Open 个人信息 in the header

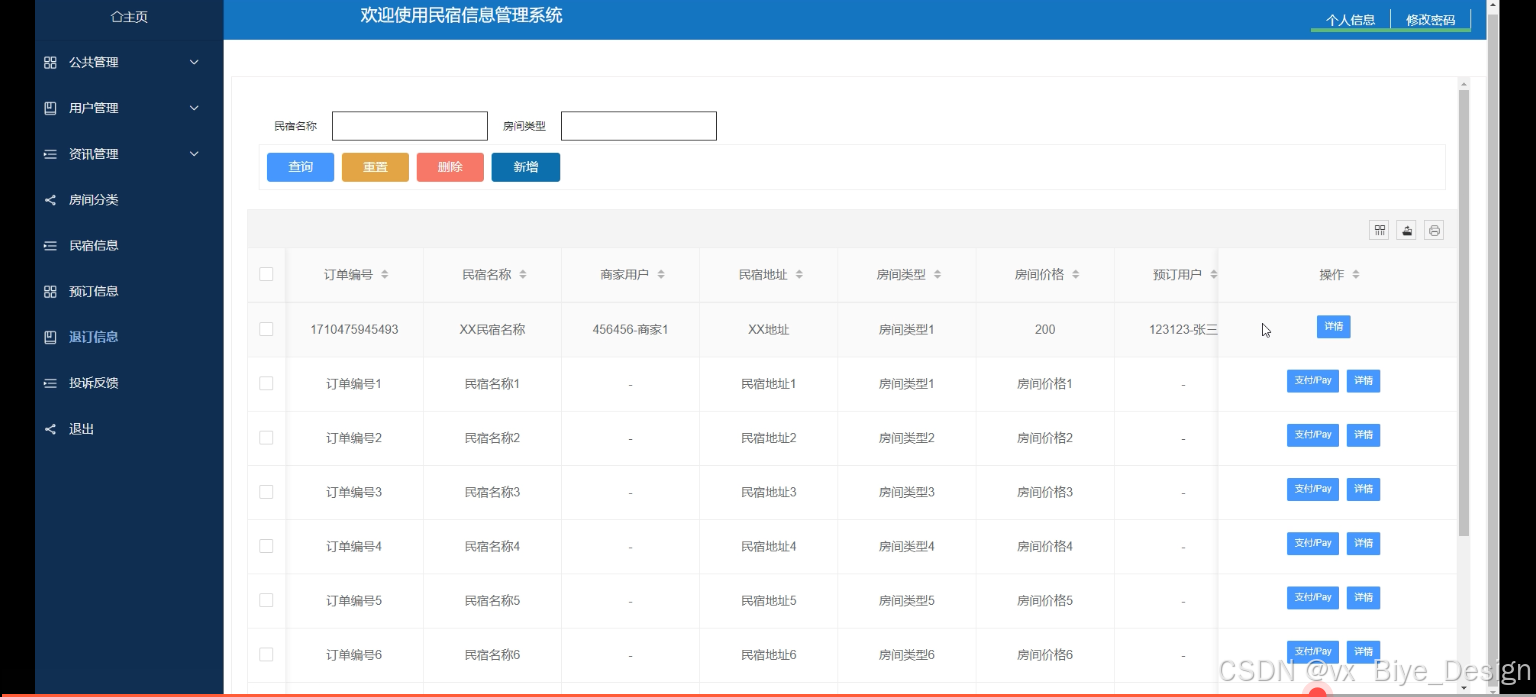pyautogui.click(x=1350, y=20)
